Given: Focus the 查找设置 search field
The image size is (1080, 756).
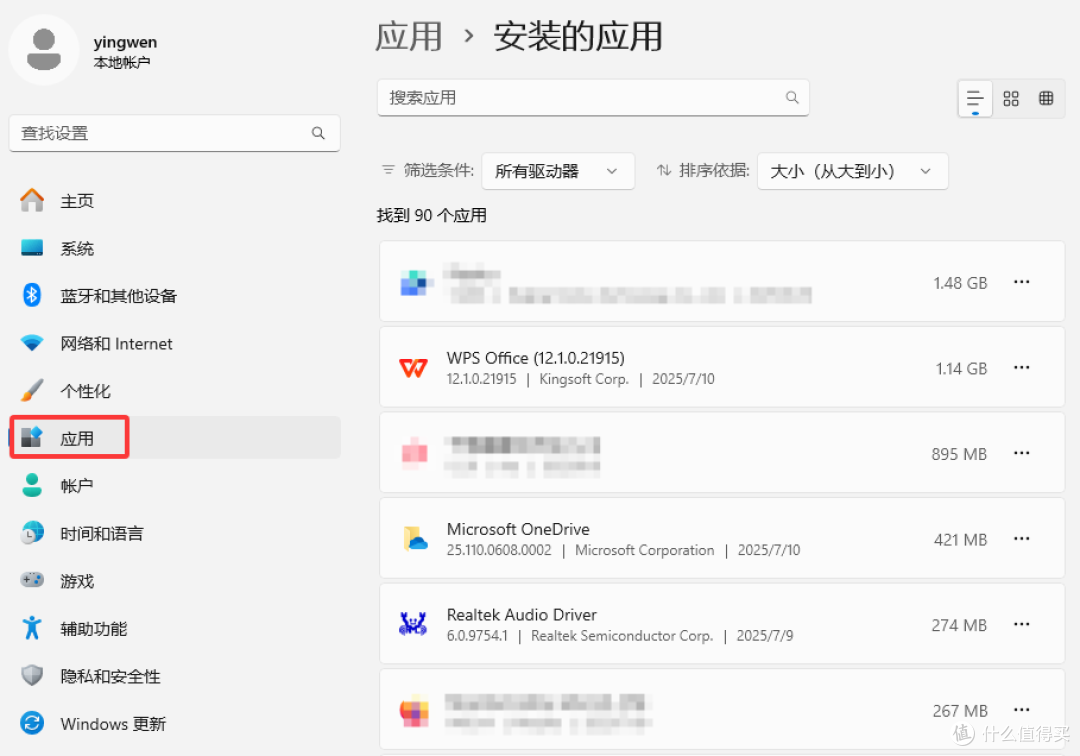Looking at the screenshot, I should 175,133.
